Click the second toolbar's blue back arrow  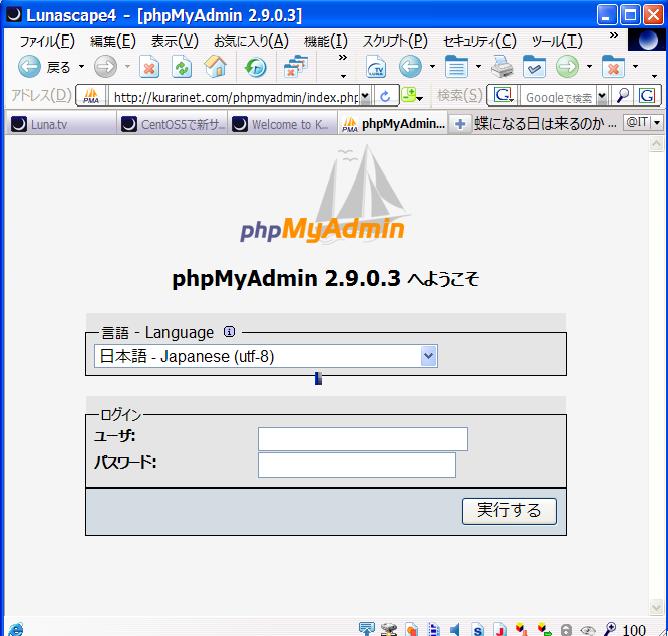tap(410, 67)
